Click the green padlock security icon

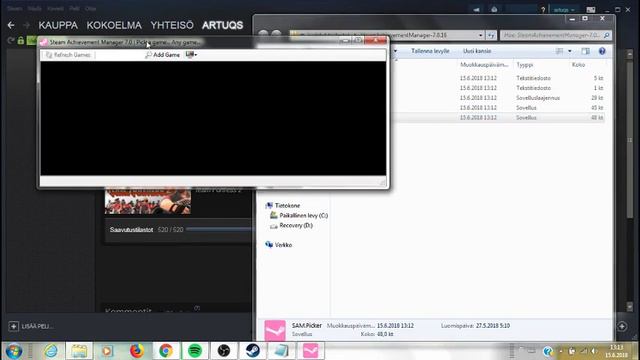20,40
